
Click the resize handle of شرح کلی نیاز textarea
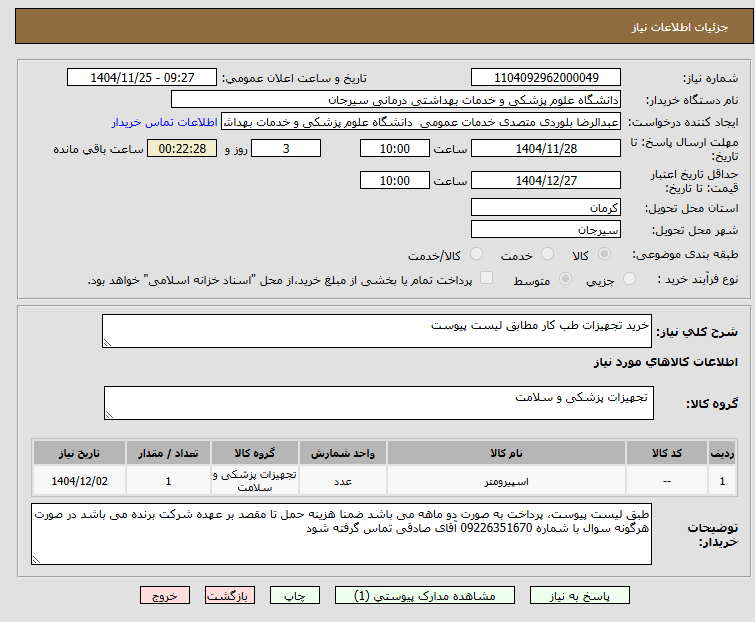(x=107, y=343)
